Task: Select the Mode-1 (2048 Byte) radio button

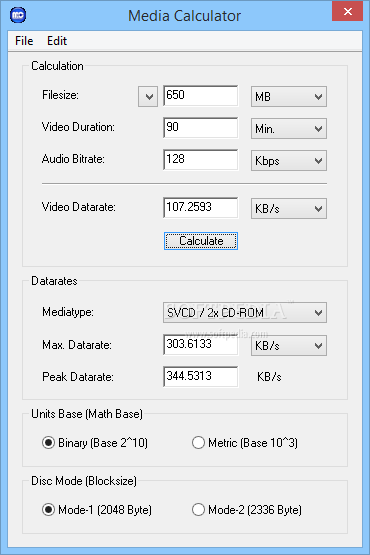Action: click(x=97, y=510)
